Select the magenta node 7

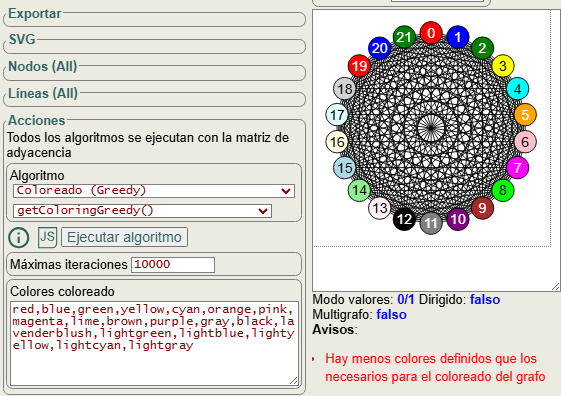point(517,167)
